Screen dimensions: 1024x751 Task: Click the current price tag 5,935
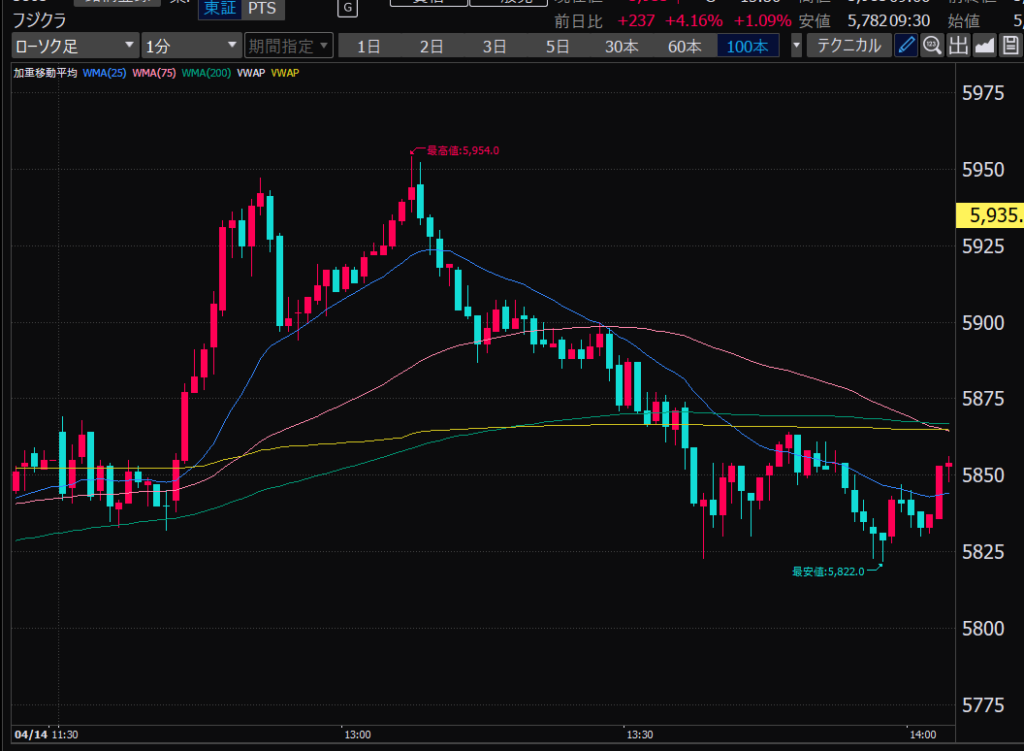click(989, 215)
